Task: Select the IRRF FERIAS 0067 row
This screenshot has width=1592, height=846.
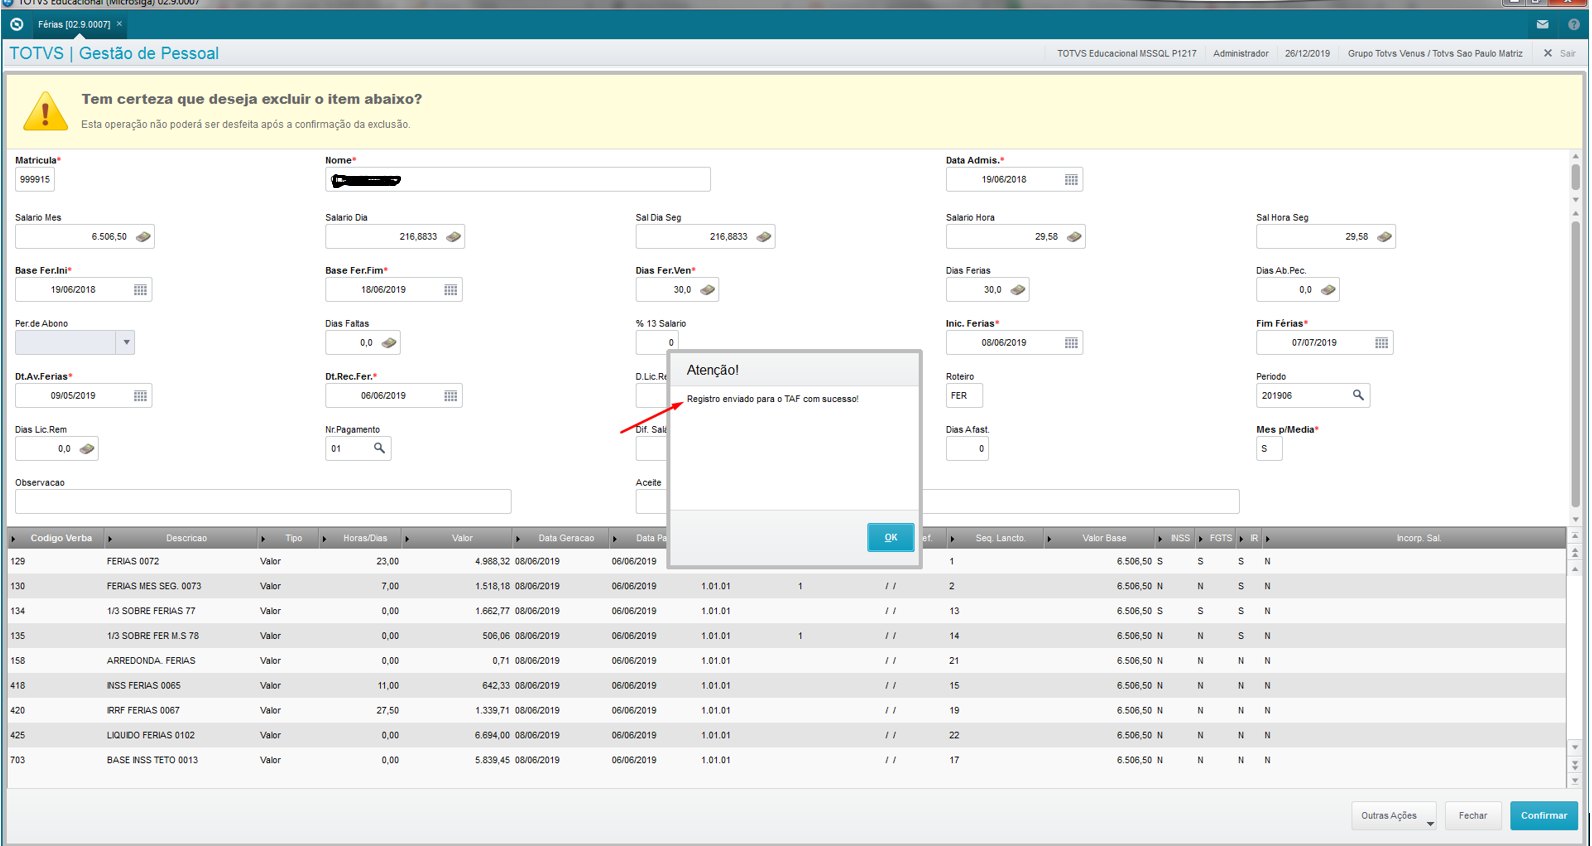Action: point(786,711)
